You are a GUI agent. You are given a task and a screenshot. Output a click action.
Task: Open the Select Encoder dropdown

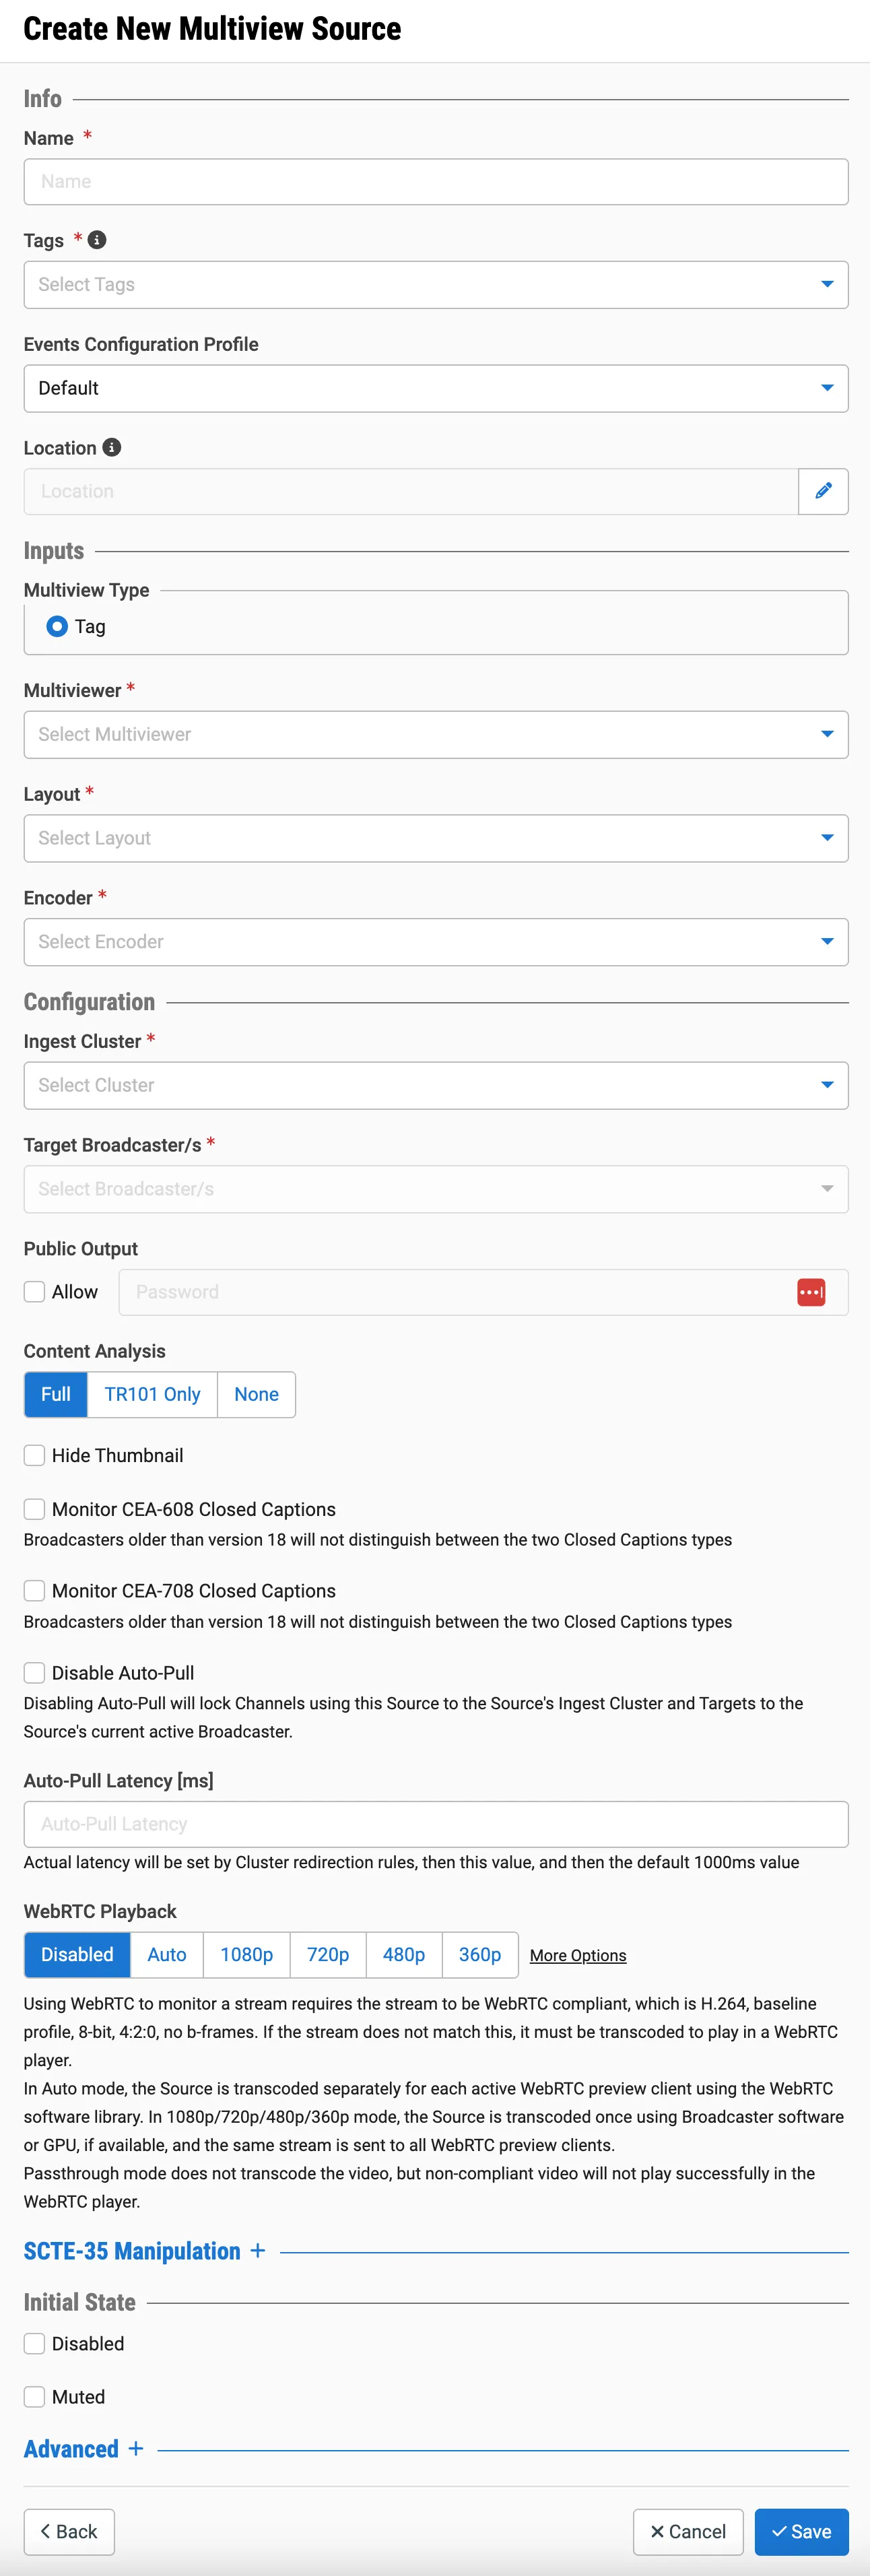436,941
